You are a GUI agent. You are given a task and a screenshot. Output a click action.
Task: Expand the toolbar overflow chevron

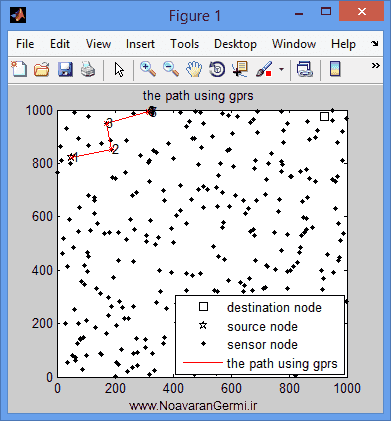coord(376,65)
